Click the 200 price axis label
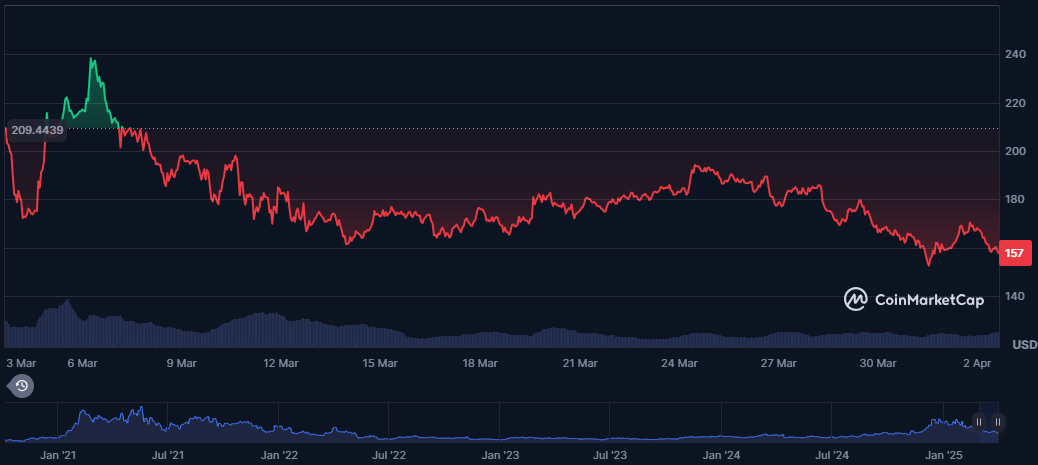 tap(1015, 152)
